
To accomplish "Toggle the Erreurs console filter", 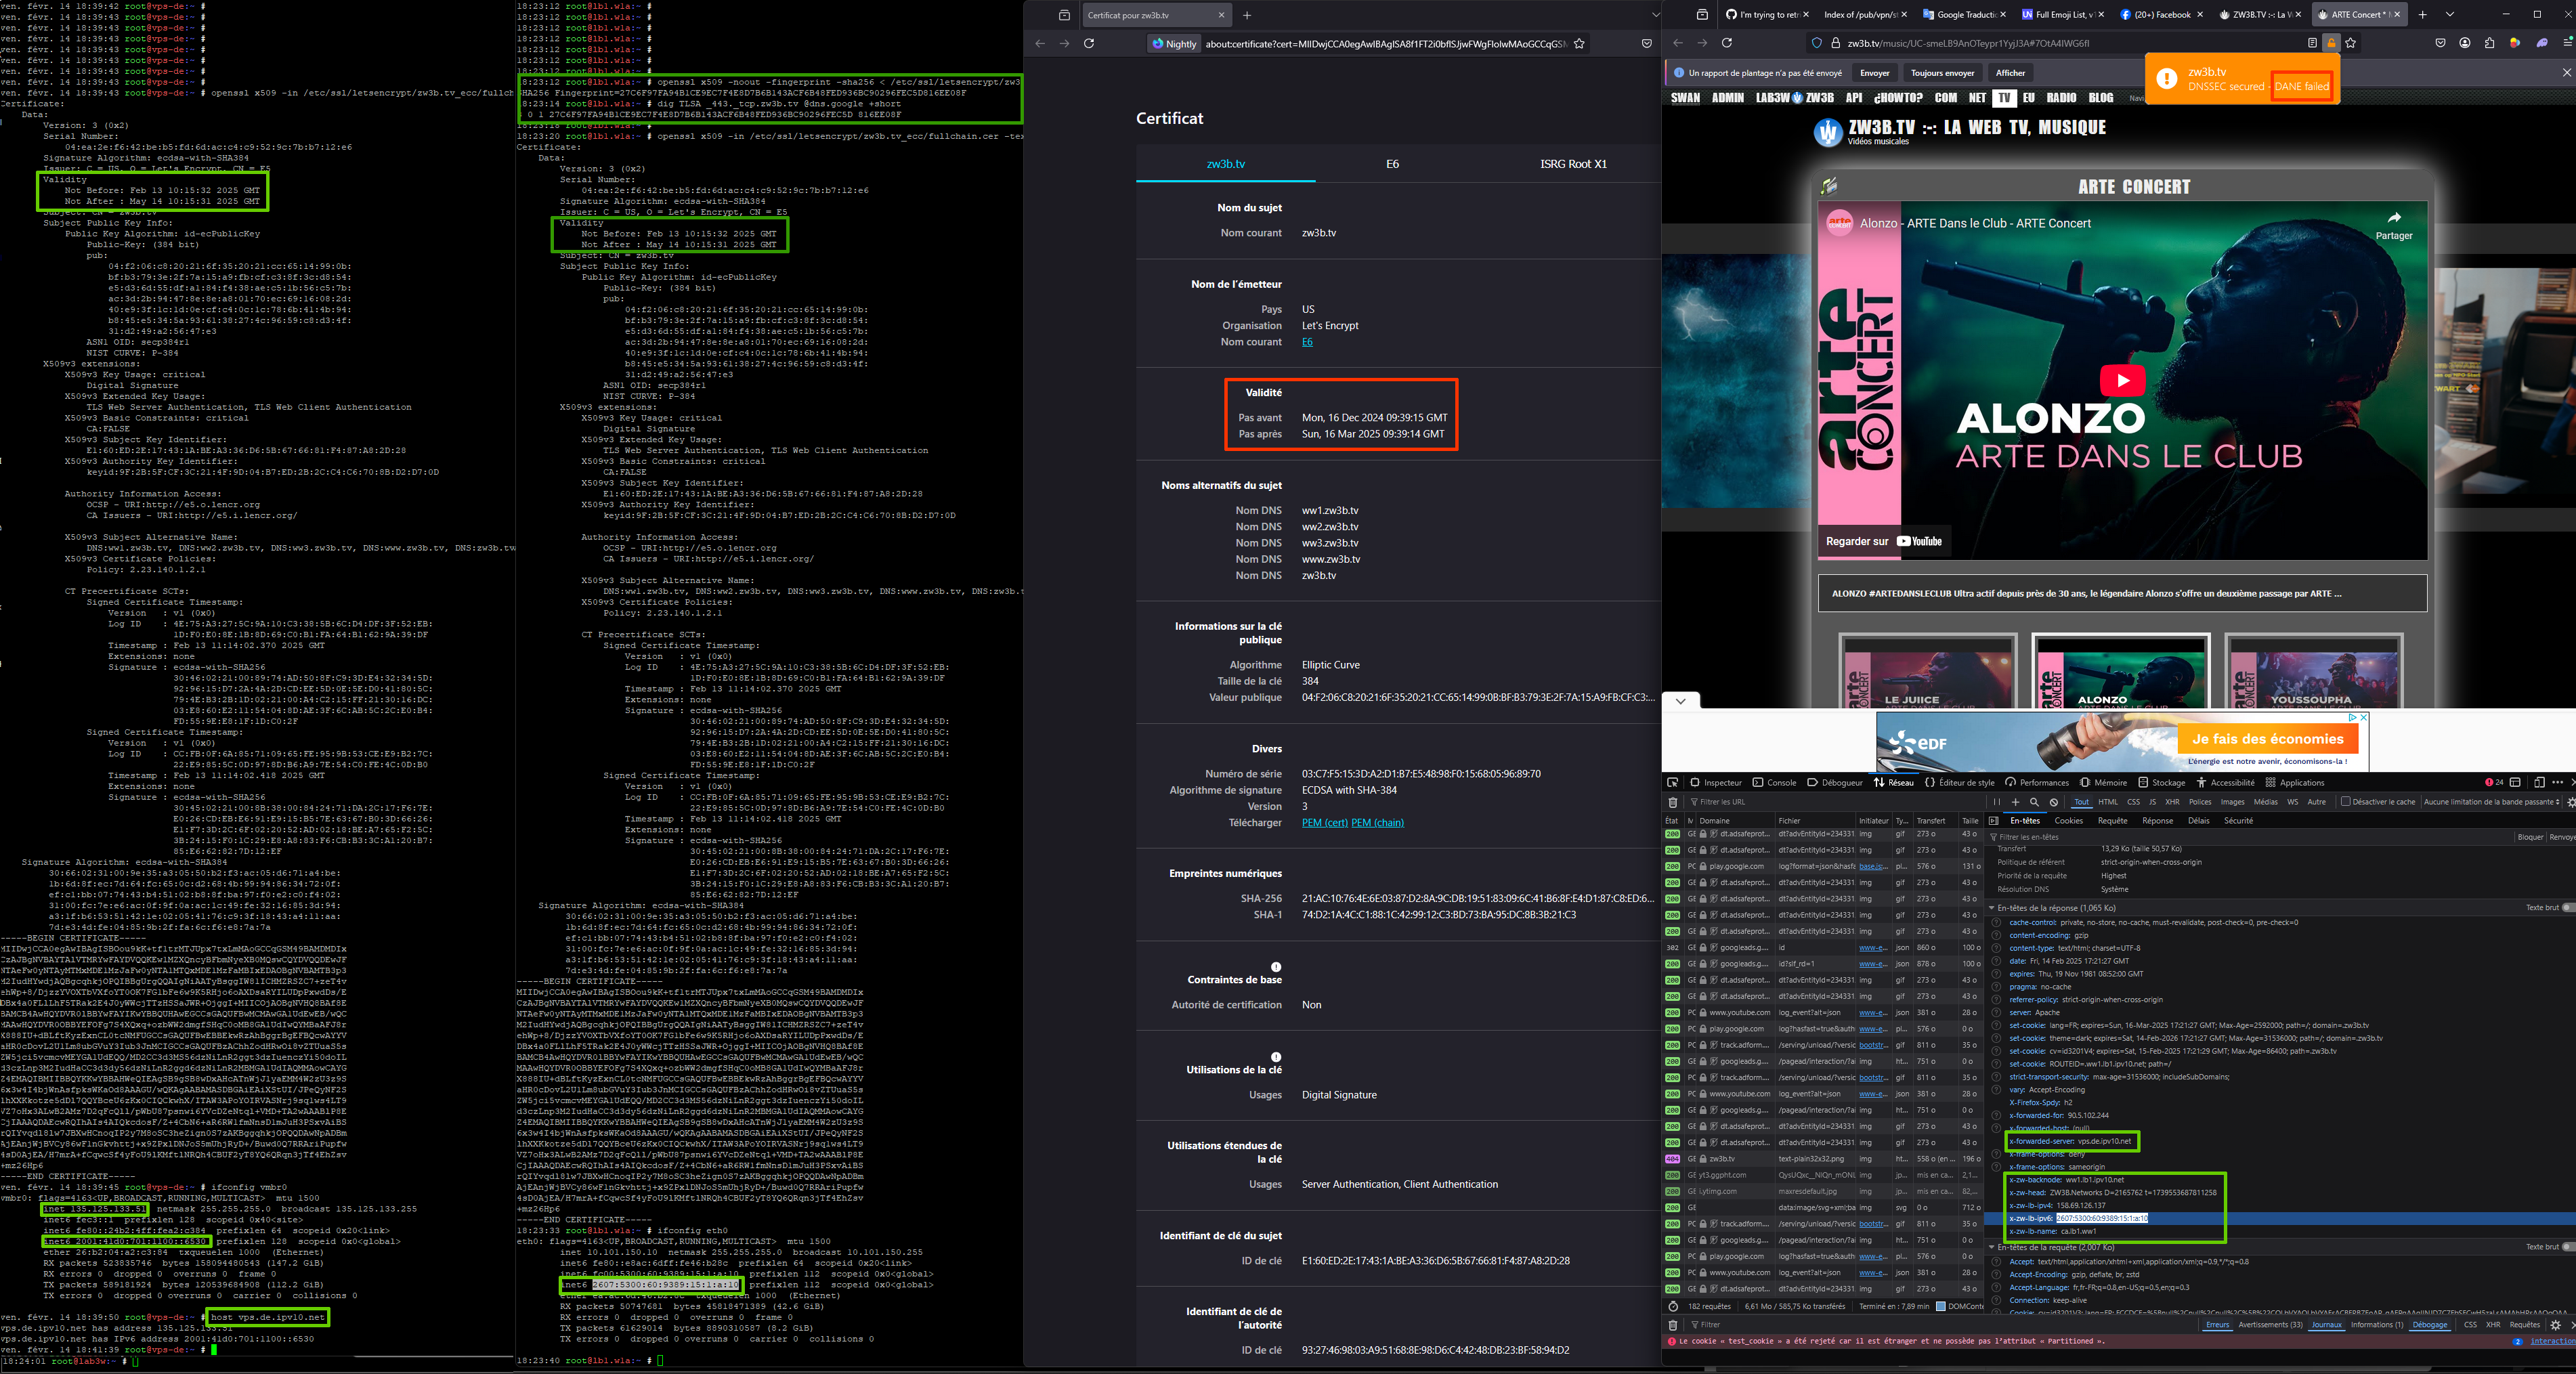I will point(2217,1325).
